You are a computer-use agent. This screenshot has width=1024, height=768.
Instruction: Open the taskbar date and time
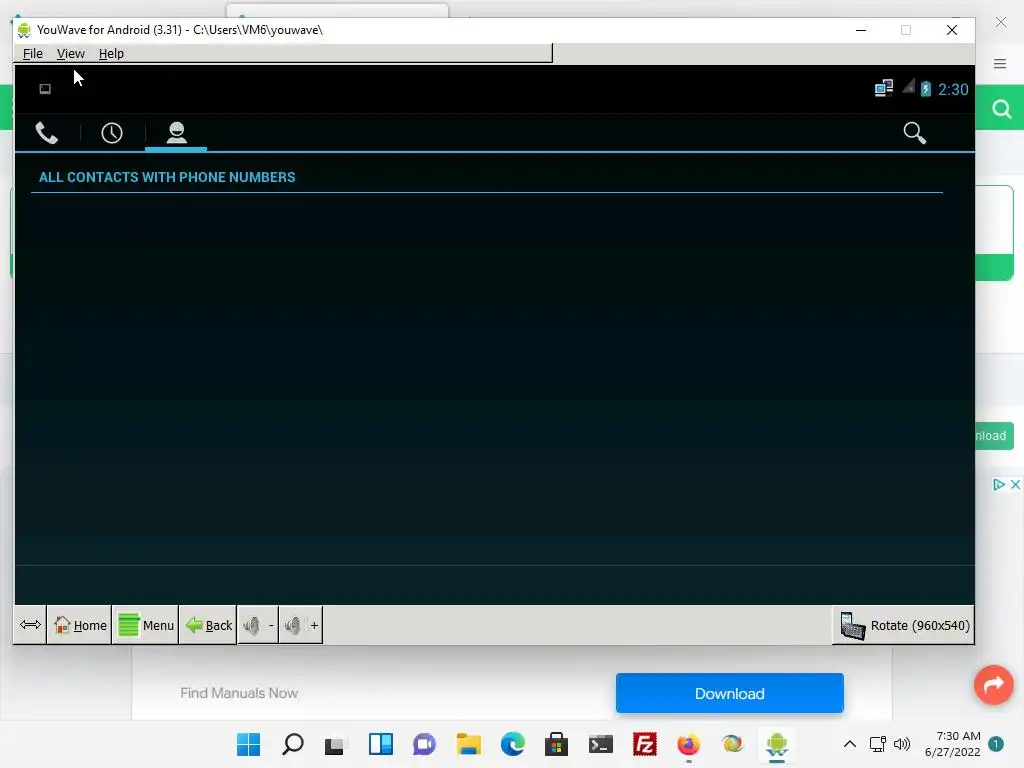tap(952, 744)
